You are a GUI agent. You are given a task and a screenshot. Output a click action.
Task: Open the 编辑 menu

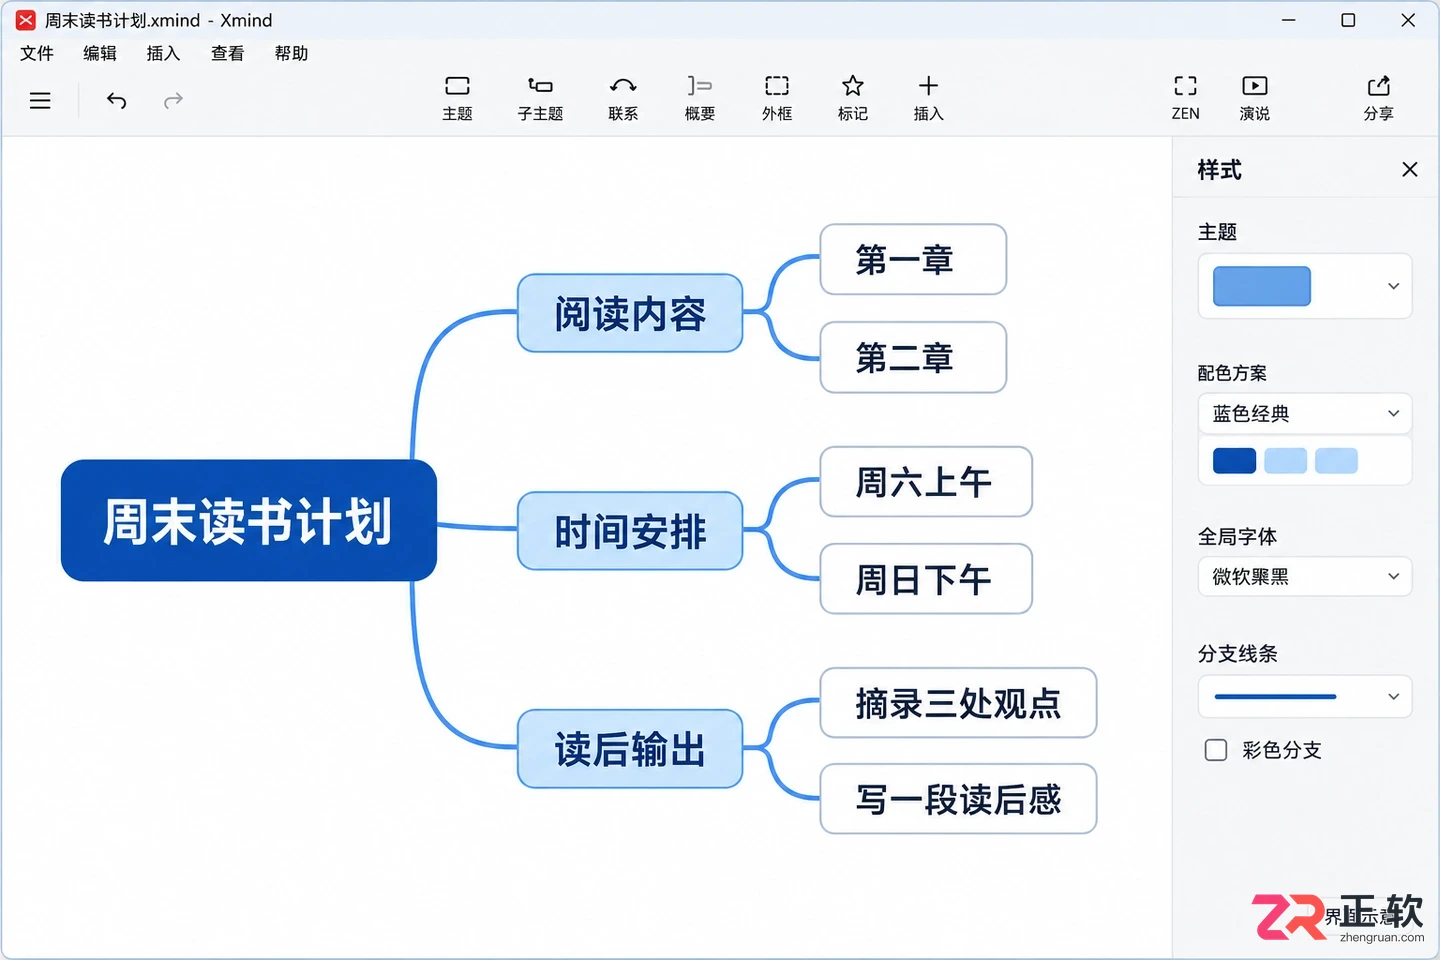[x=100, y=53]
